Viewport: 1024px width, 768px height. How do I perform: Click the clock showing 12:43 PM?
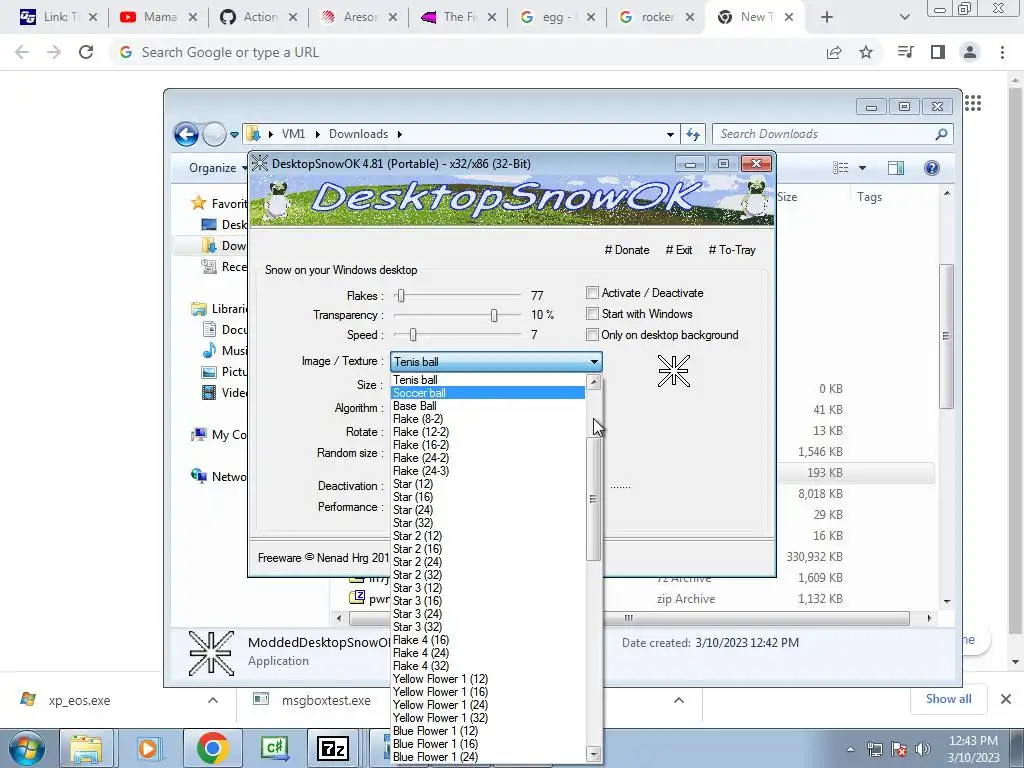click(x=973, y=741)
